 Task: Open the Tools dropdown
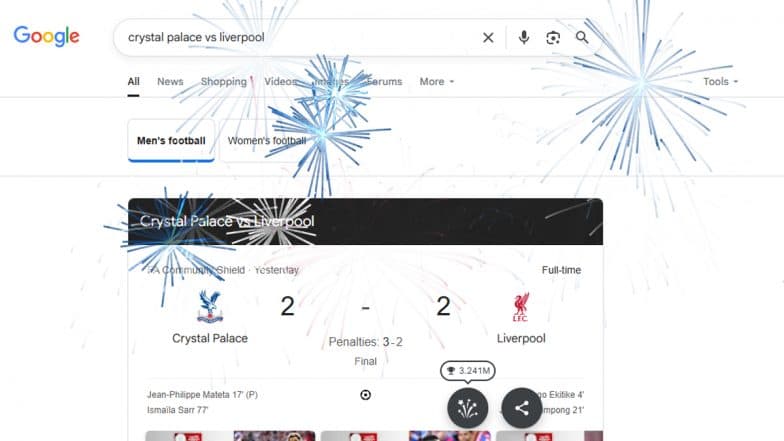720,82
